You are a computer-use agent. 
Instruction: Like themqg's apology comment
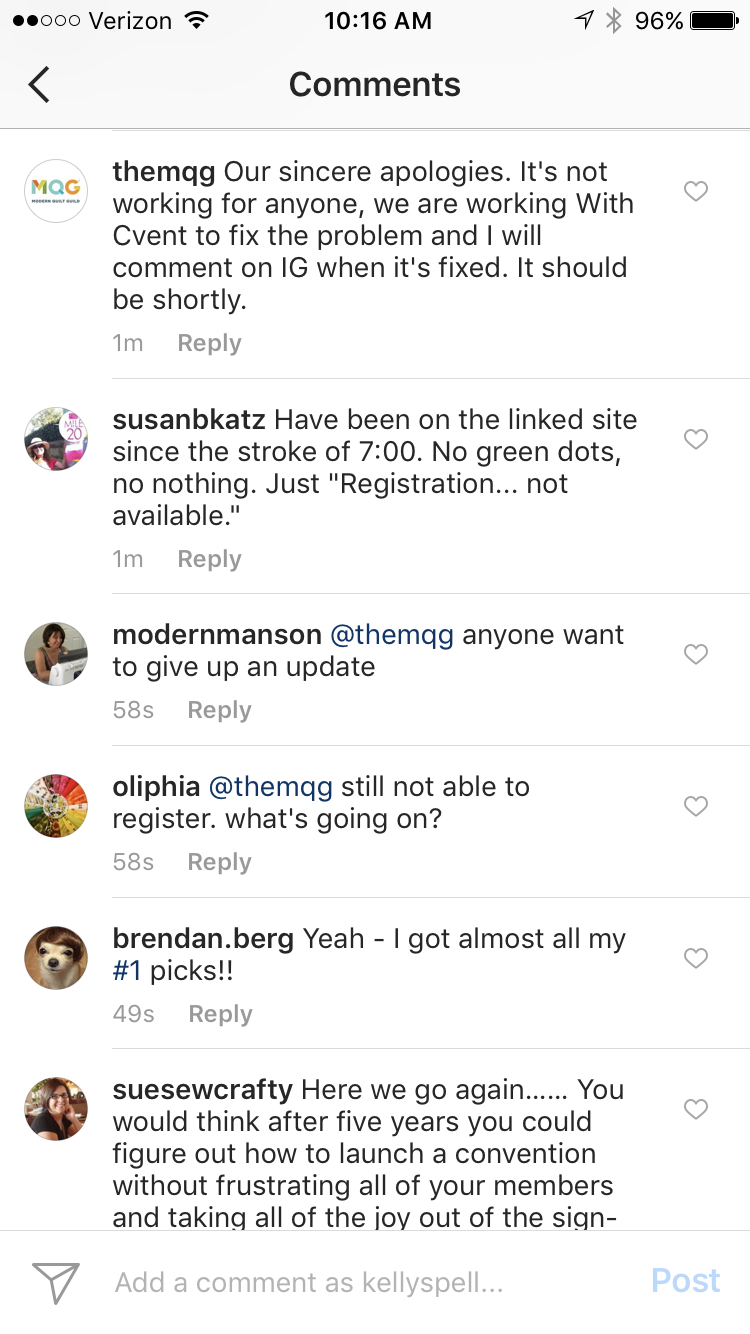(x=696, y=191)
